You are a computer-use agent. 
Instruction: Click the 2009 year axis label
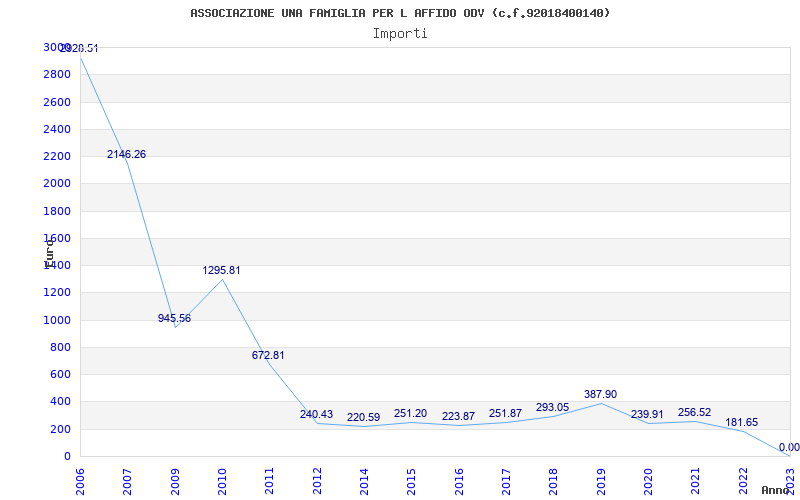pyautogui.click(x=175, y=481)
